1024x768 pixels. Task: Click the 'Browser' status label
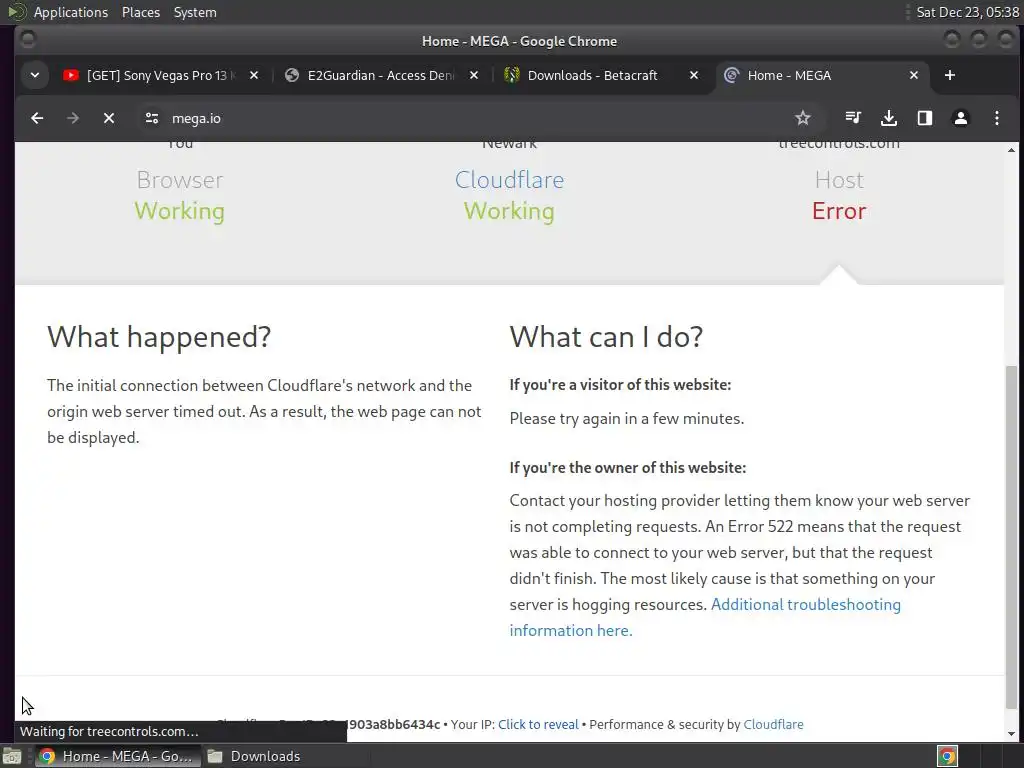180,180
